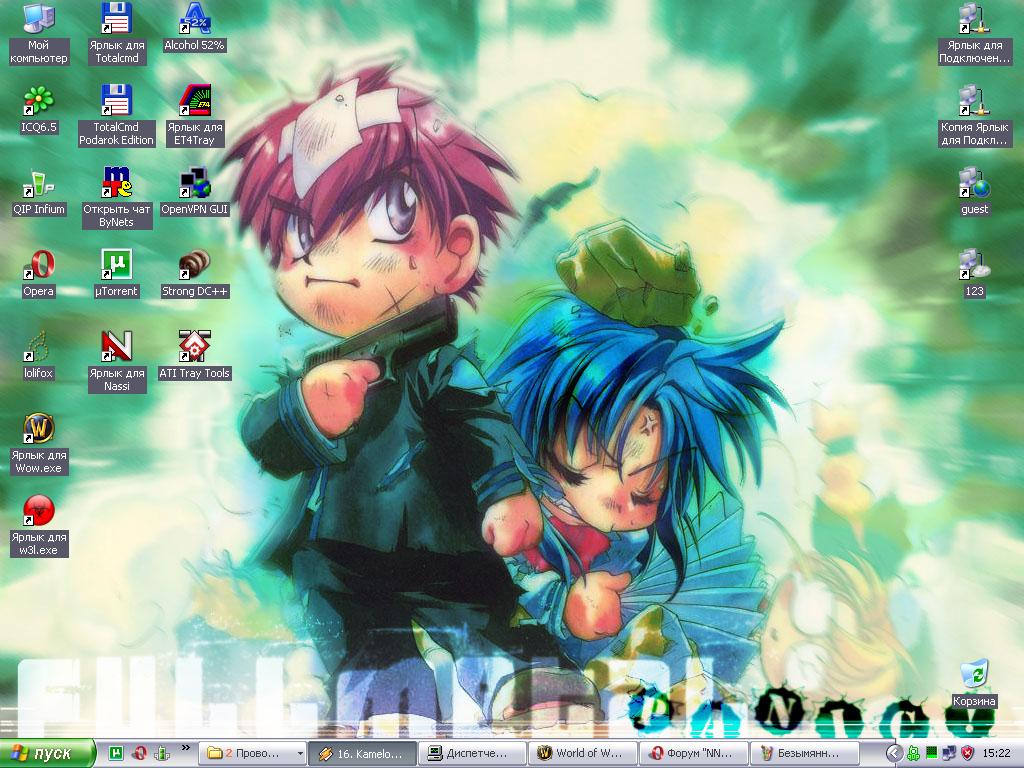Switch to the Безымянн... taskbar button
1024x768 pixels.
[803, 754]
